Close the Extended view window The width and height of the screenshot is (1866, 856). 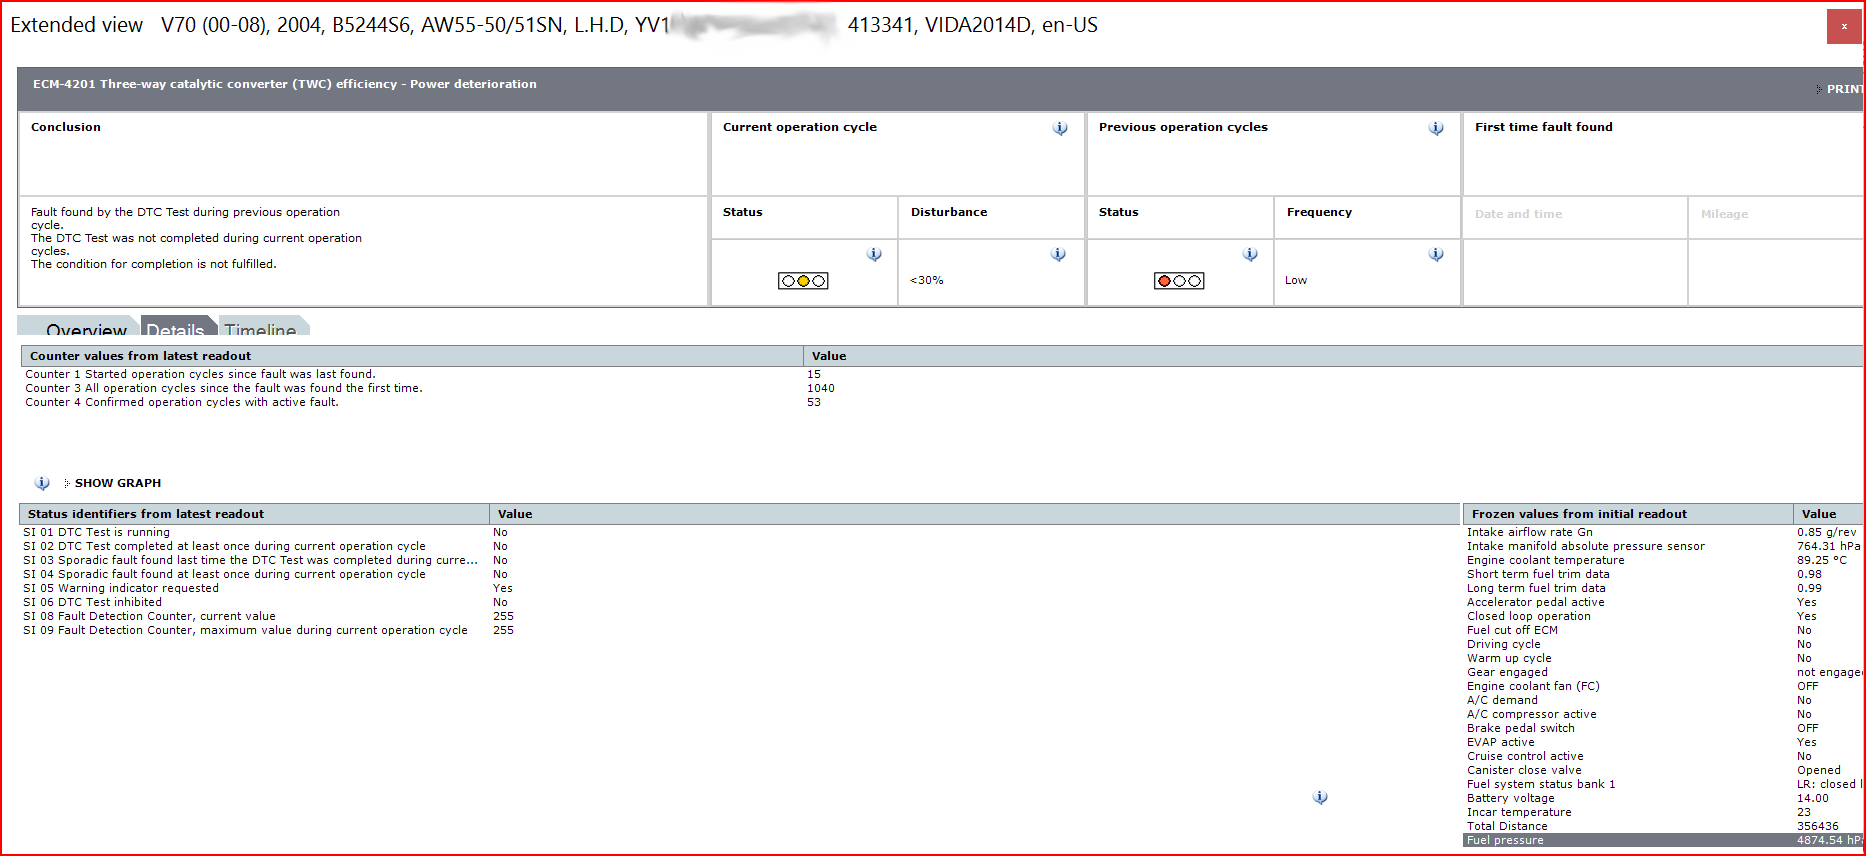(x=1843, y=27)
